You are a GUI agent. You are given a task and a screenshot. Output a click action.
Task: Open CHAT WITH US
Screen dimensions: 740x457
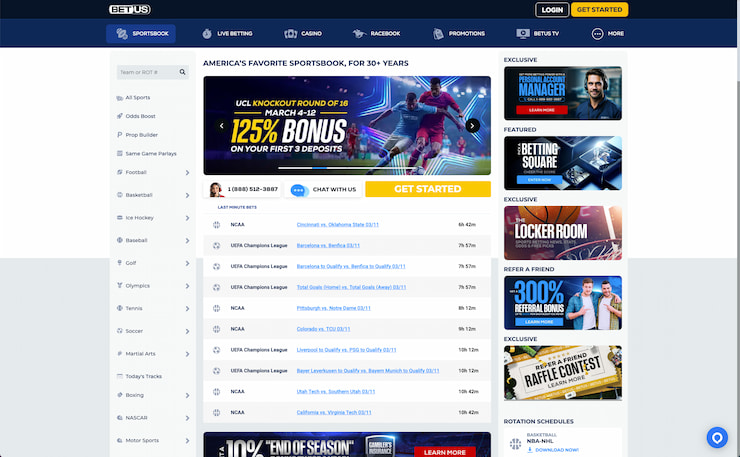pos(323,189)
